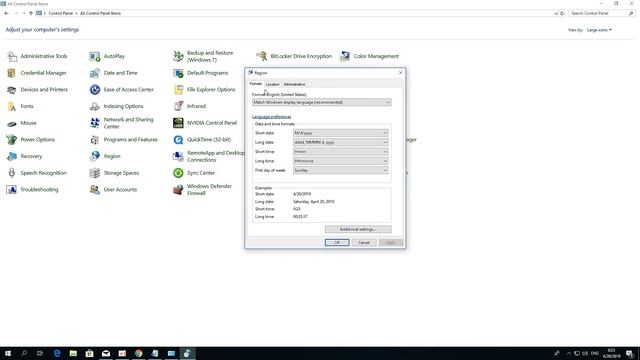Go up one level in Control Panel
The height and width of the screenshot is (360, 640).
31,13
